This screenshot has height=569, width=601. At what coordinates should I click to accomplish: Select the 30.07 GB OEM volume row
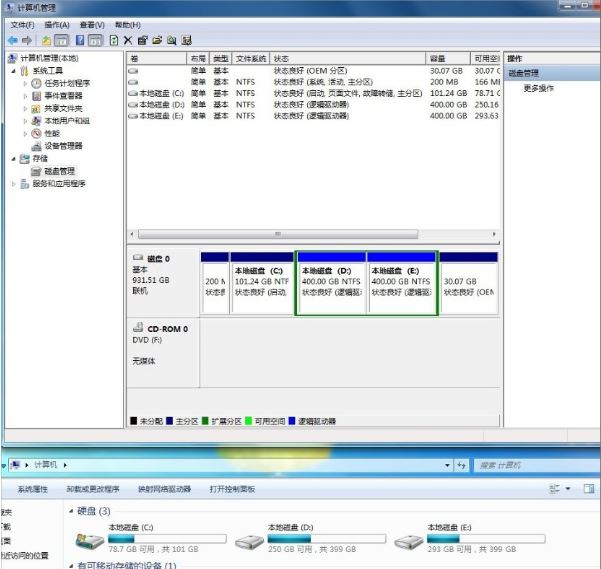pos(314,71)
